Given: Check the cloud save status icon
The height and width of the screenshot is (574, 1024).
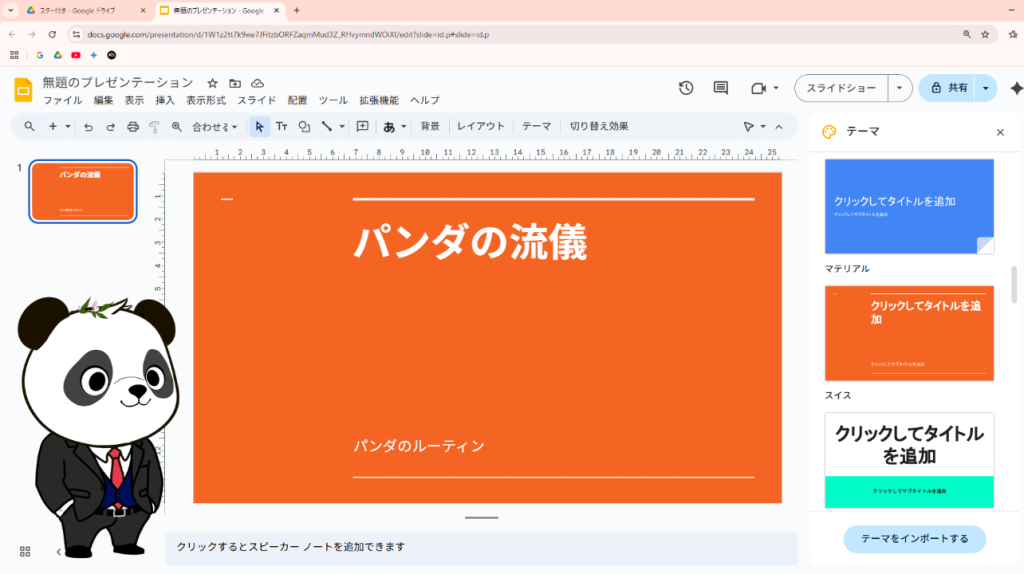Looking at the screenshot, I should tap(257, 83).
